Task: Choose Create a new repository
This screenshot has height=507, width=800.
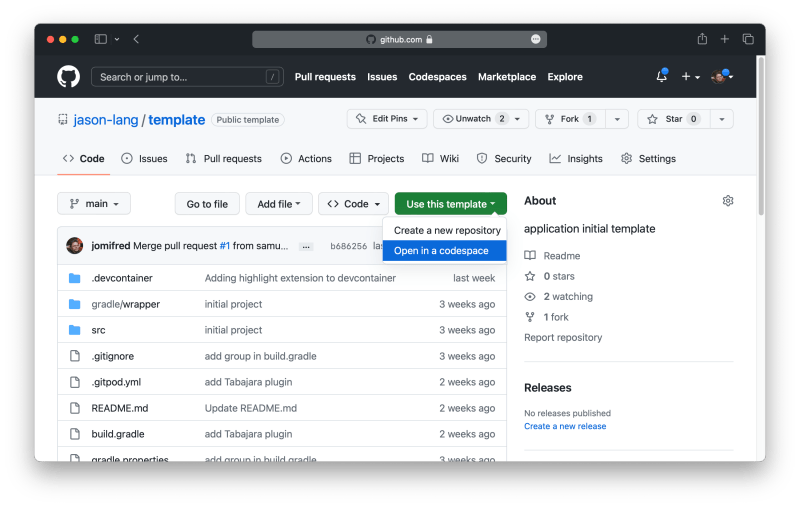Action: (444, 231)
